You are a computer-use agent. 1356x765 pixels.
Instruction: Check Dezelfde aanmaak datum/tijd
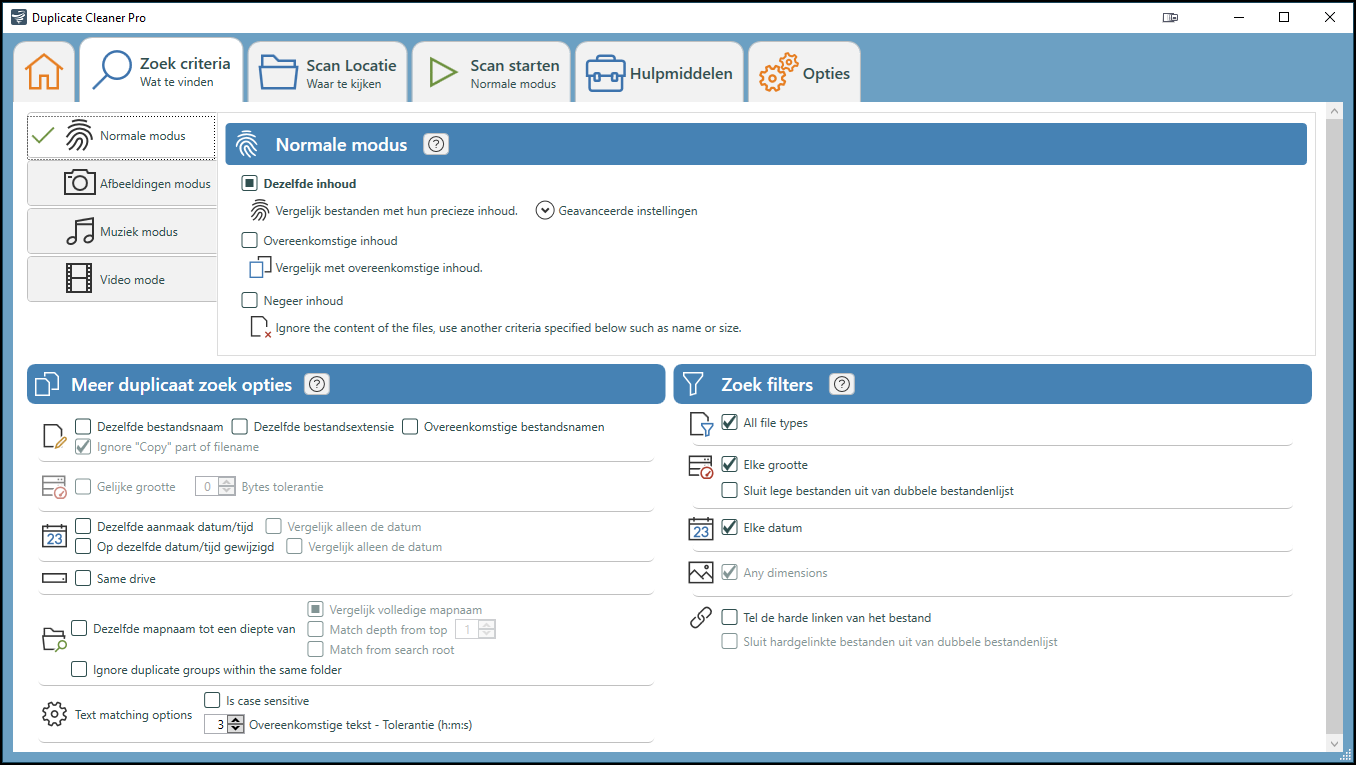pos(83,526)
